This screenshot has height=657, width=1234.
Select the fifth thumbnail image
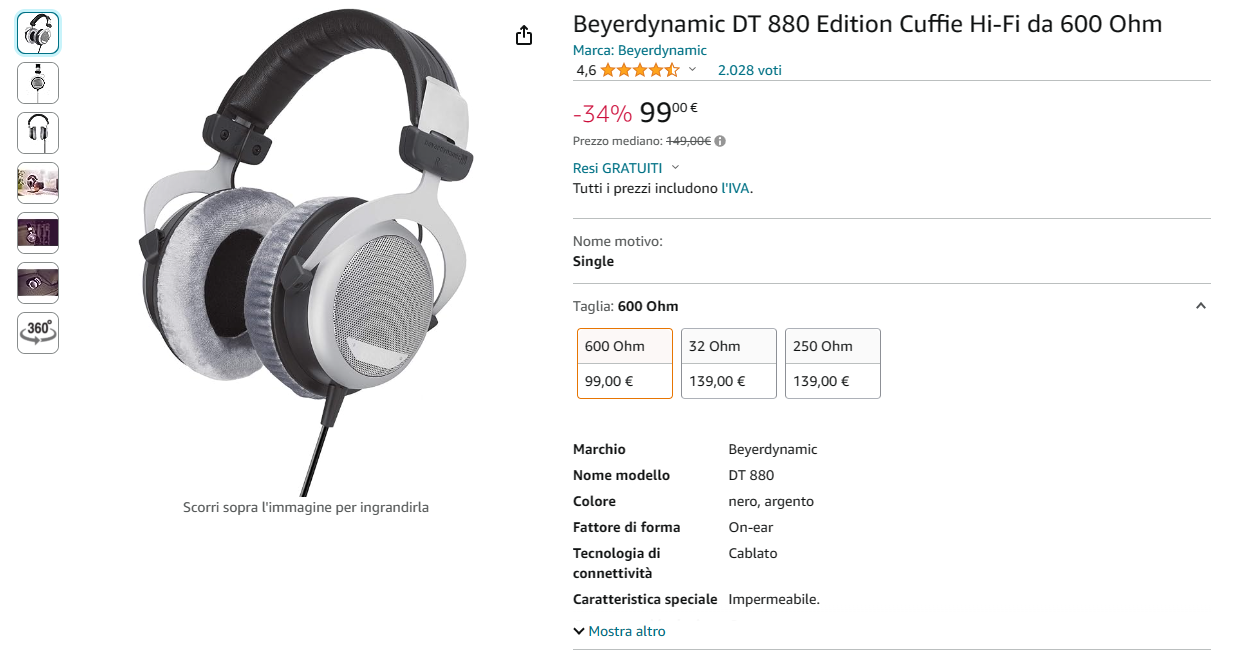click(x=38, y=233)
